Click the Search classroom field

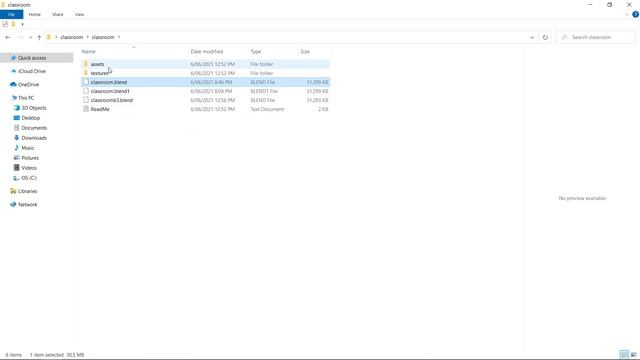596,37
